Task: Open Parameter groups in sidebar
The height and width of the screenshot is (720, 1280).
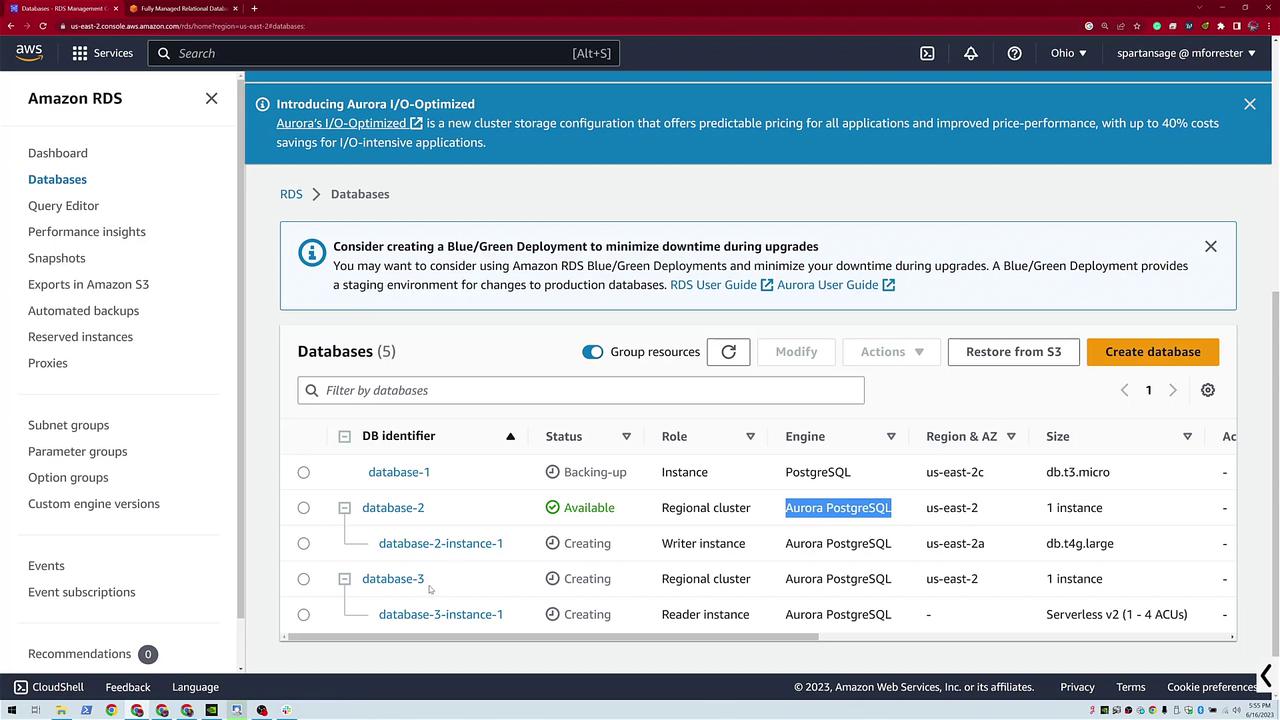Action: 78,451
